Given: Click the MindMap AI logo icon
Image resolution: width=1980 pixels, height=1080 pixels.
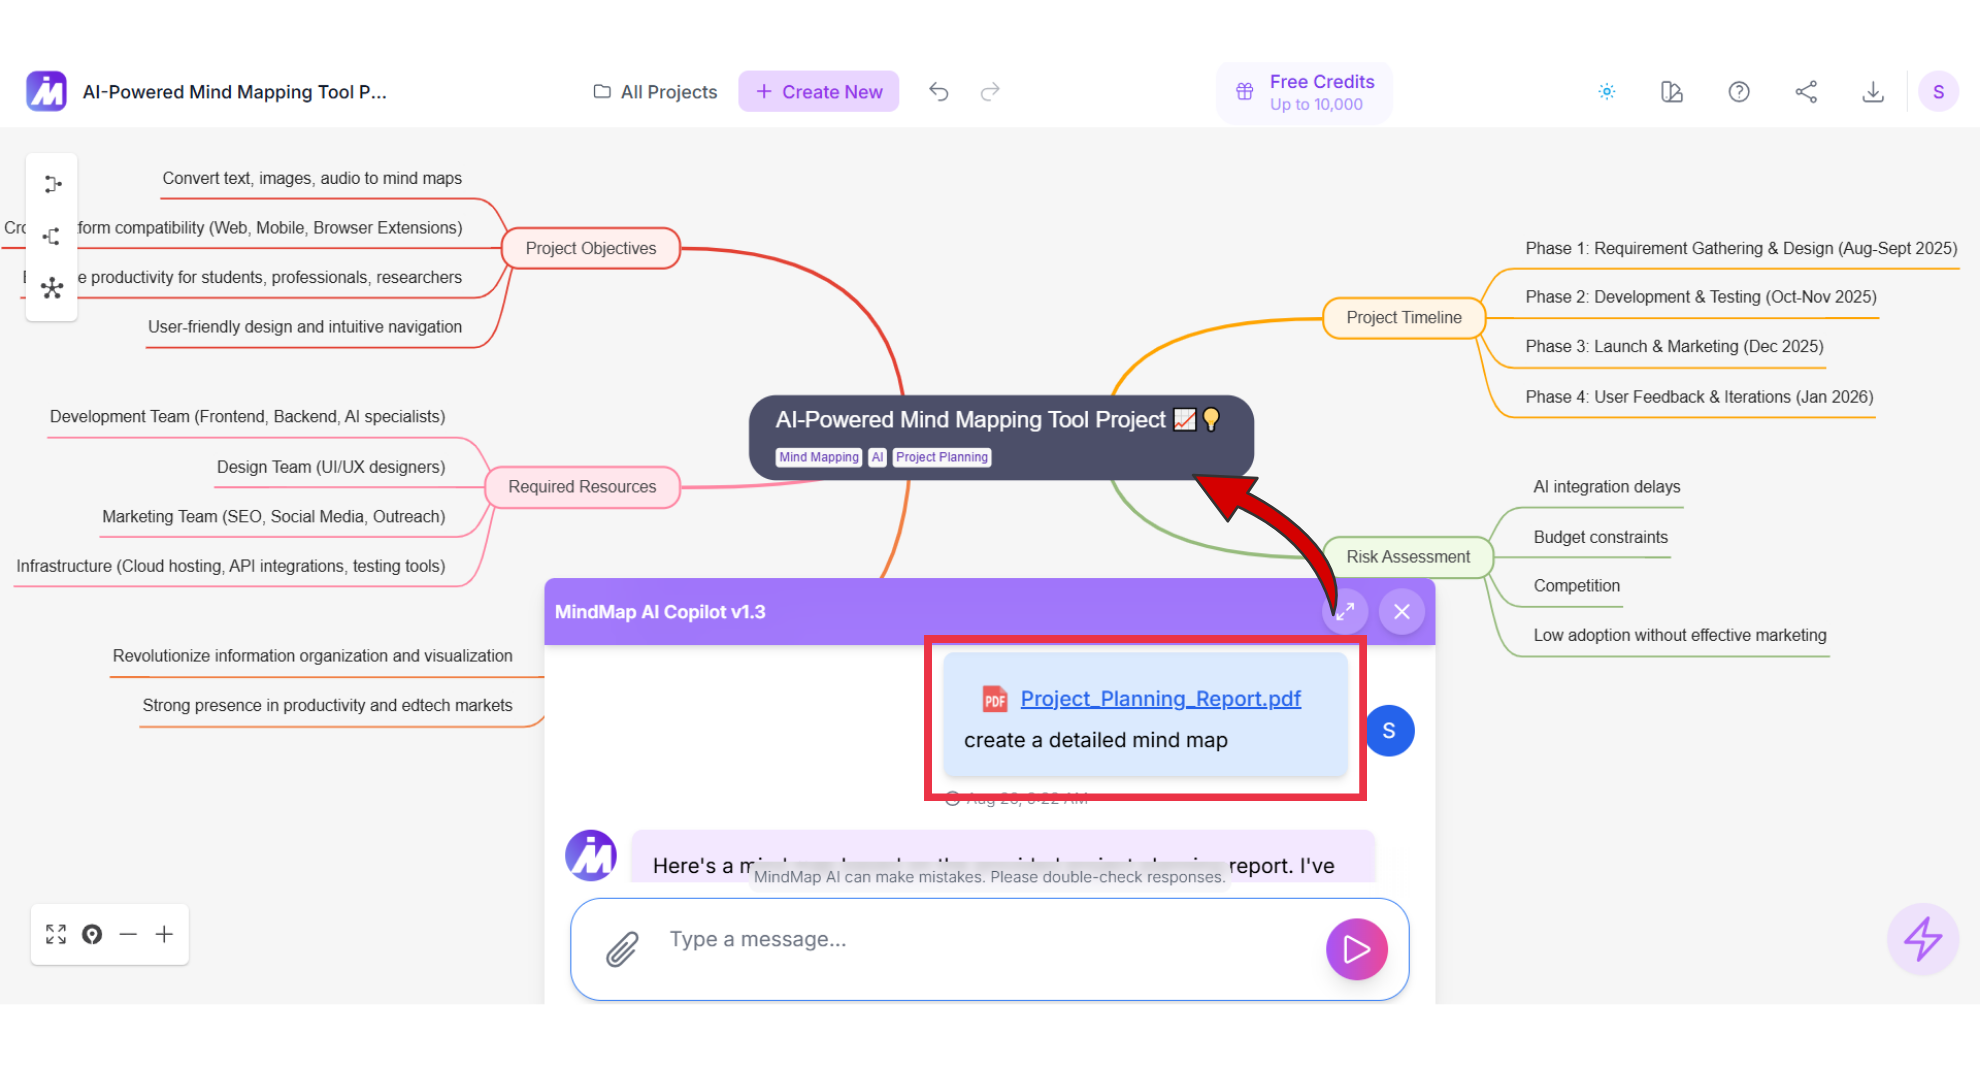Looking at the screenshot, I should pyautogui.click(x=46, y=91).
